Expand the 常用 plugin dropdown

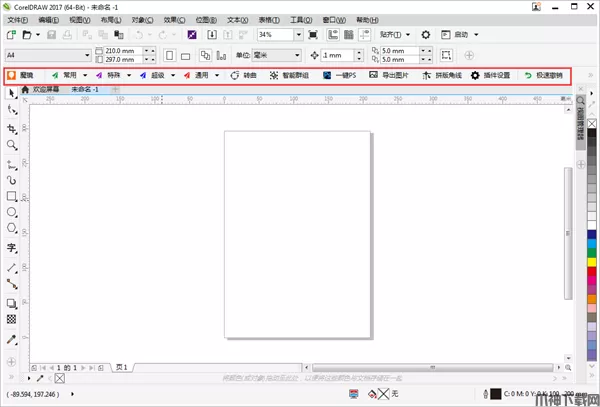(x=85, y=75)
